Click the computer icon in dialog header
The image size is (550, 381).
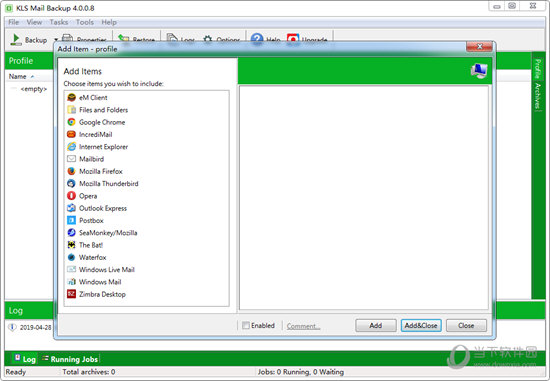479,71
